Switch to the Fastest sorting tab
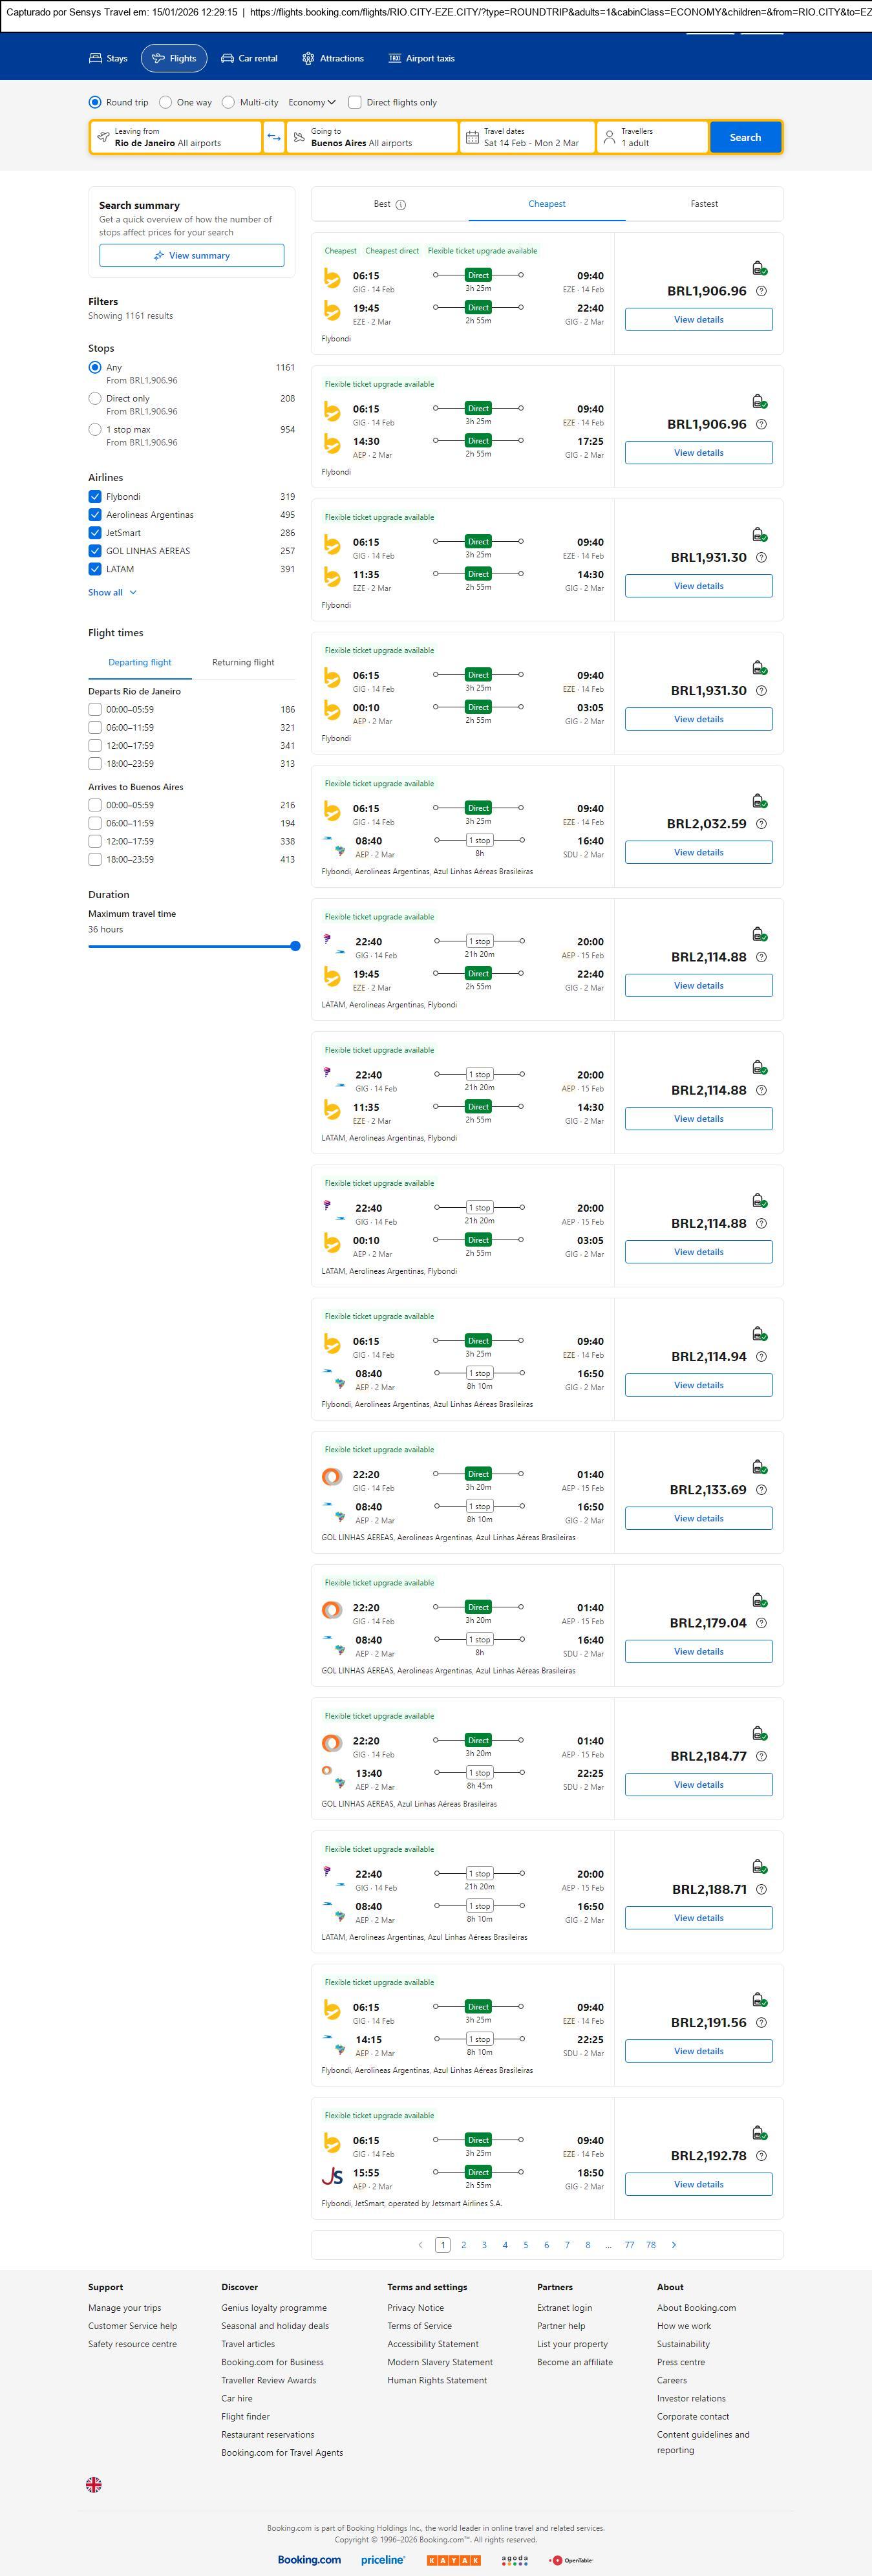The width and height of the screenshot is (872, 2576). [704, 204]
